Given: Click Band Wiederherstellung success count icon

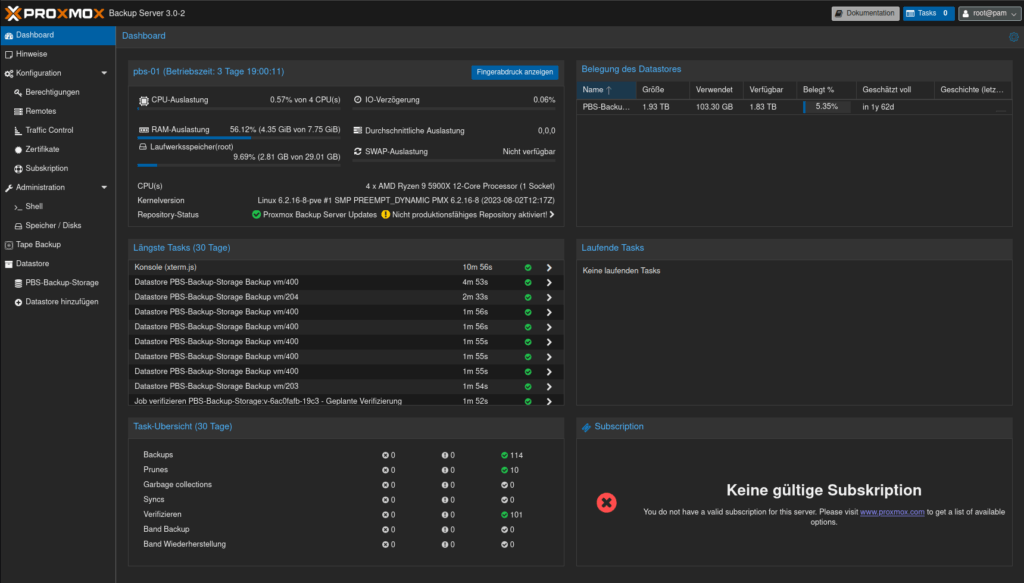Looking at the screenshot, I should tap(504, 544).
